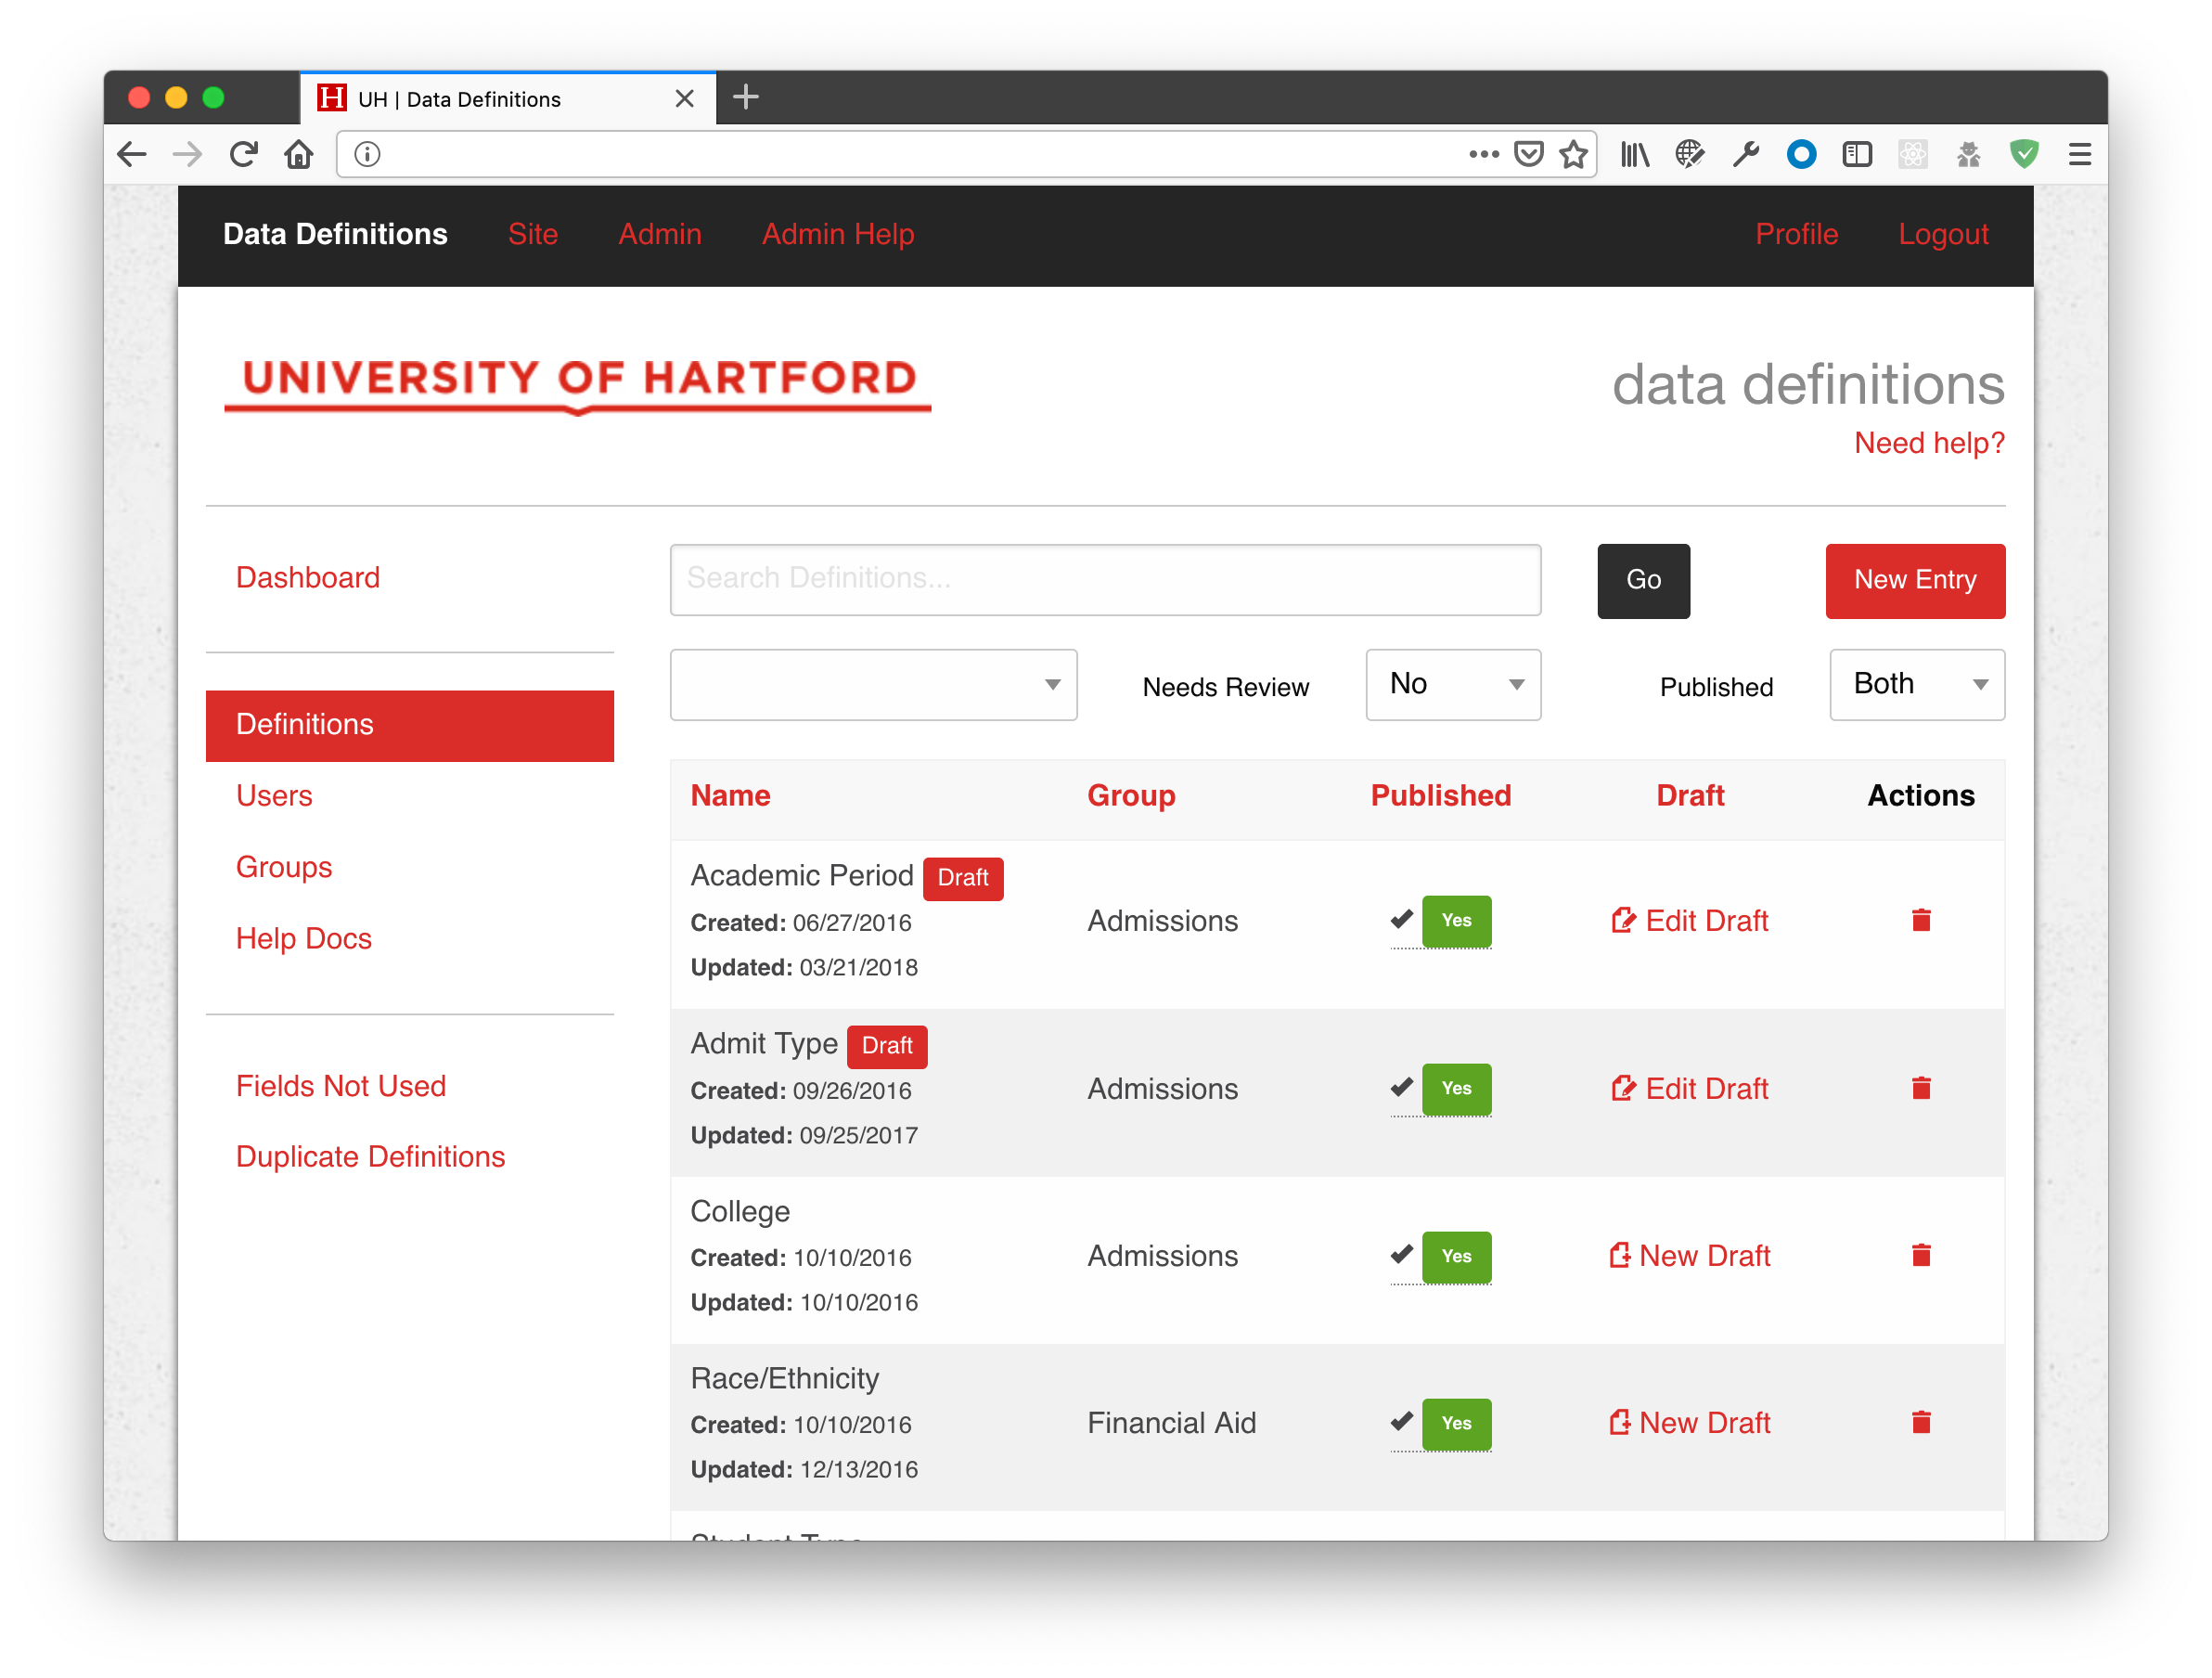Click the globe-with-pen extension icon
Image resolution: width=2212 pixels, height=1678 pixels.
(1690, 154)
